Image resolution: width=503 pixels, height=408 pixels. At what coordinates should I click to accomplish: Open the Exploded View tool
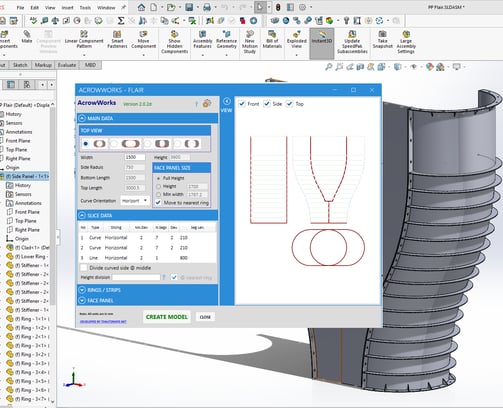point(296,40)
